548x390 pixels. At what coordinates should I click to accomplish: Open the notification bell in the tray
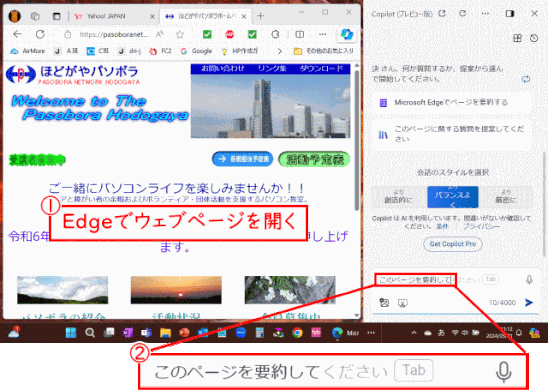pyautogui.click(x=519, y=332)
